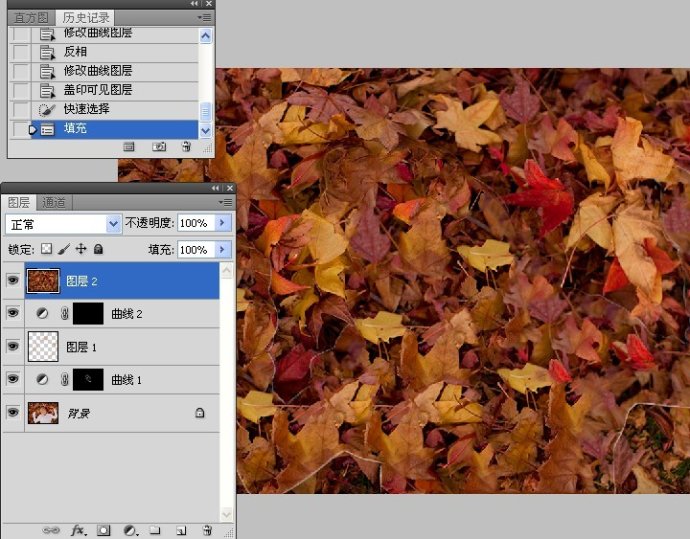This screenshot has height=539, width=690.
Task: Delete the selected layer
Action: pos(207,530)
